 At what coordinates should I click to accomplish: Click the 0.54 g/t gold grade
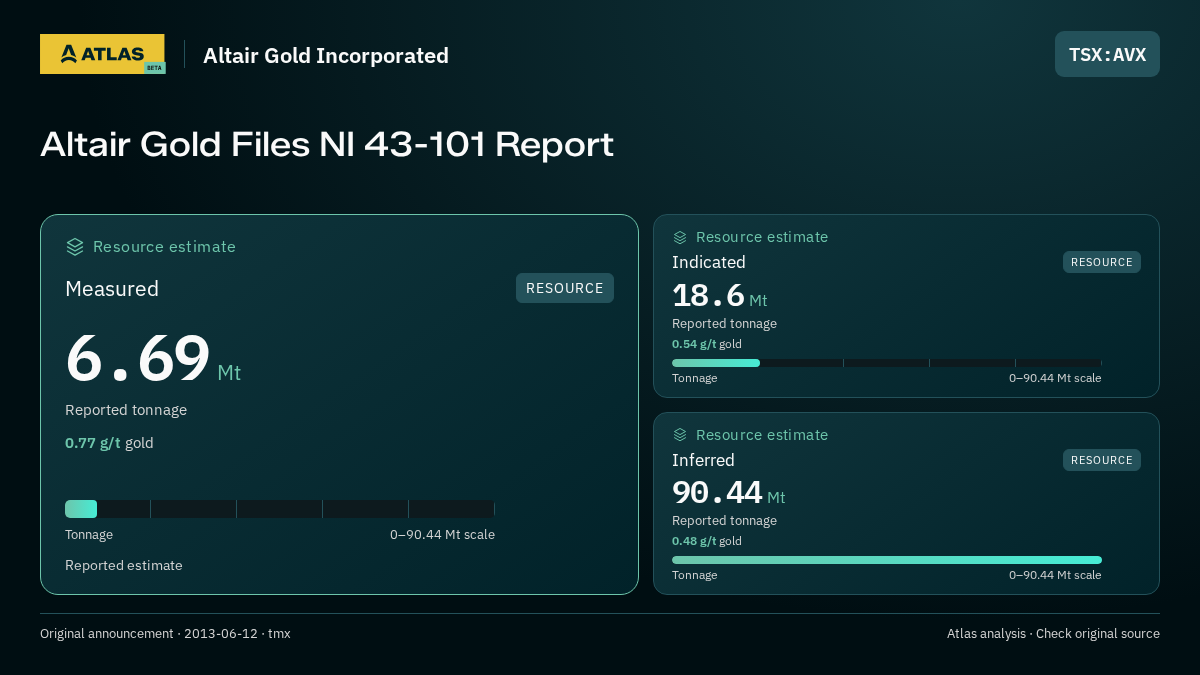707,344
